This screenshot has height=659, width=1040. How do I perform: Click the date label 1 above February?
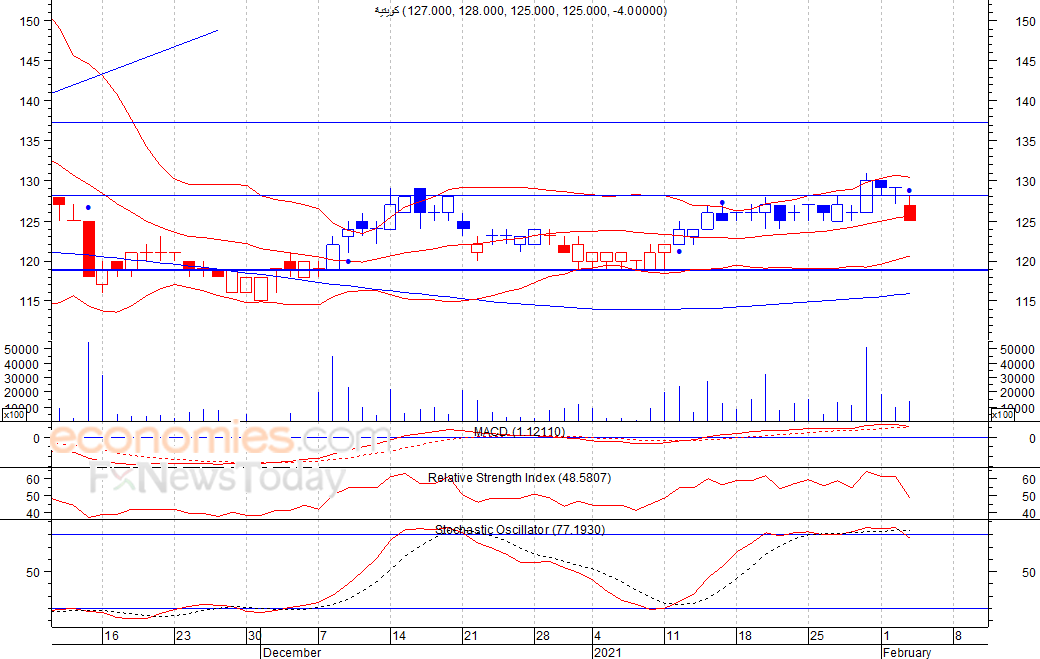[885, 636]
